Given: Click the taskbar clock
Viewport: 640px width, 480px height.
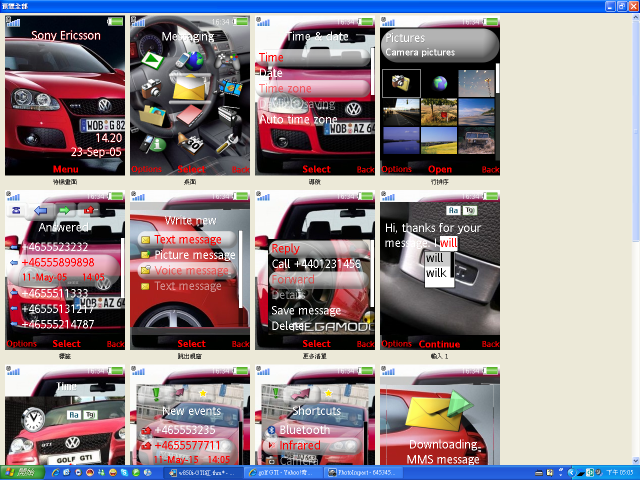Looking at the screenshot, I should click(x=620, y=473).
